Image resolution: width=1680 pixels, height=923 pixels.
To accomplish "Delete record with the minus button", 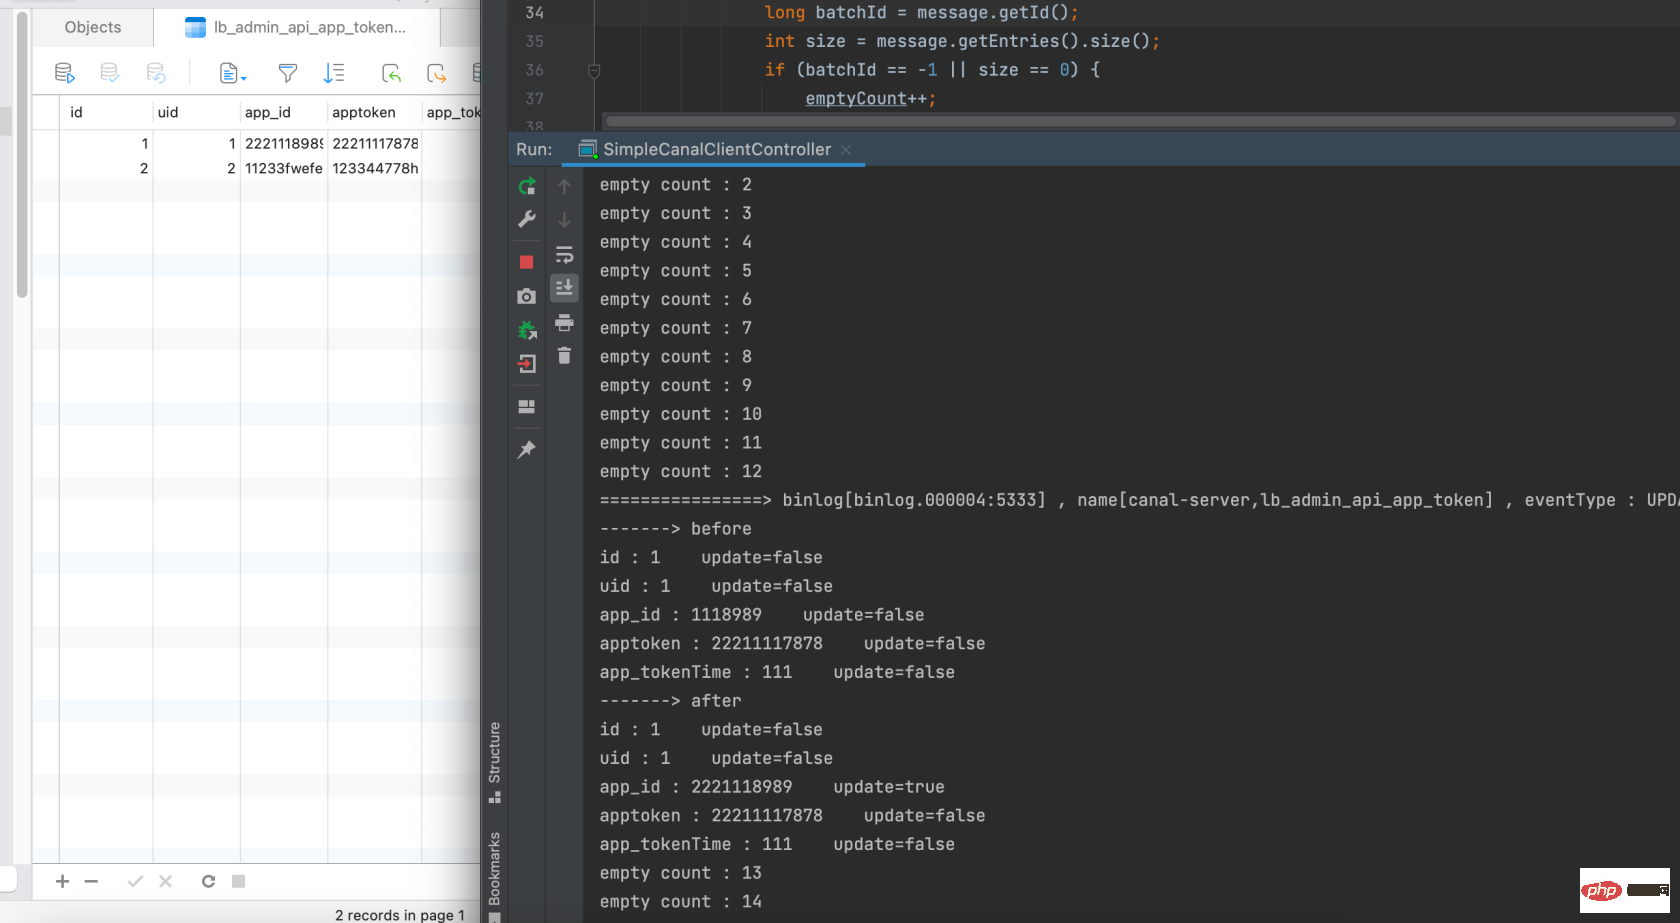I will (91, 881).
